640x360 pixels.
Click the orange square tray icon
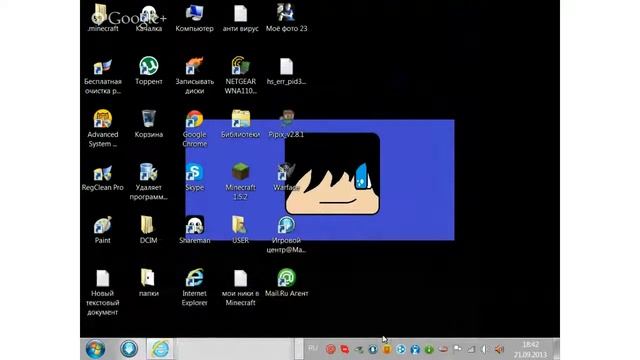pos(387,349)
